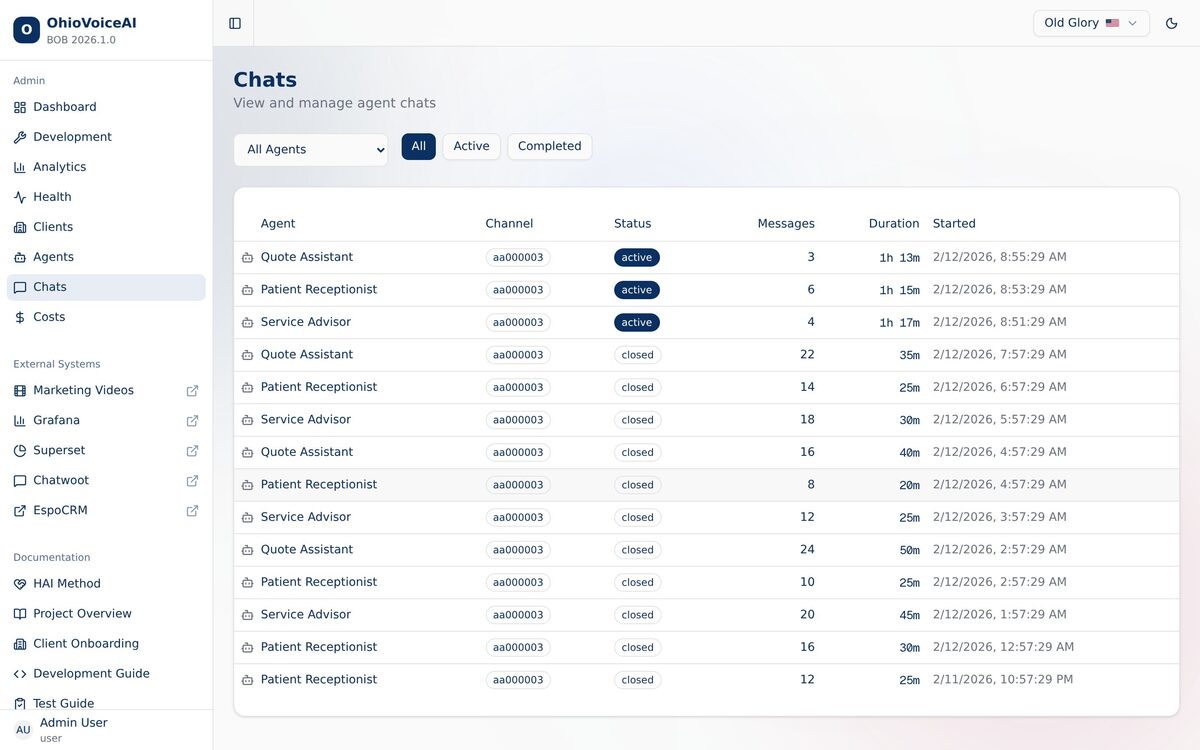Open the Clients page in sidebar
This screenshot has width=1200, height=750.
coord(53,227)
